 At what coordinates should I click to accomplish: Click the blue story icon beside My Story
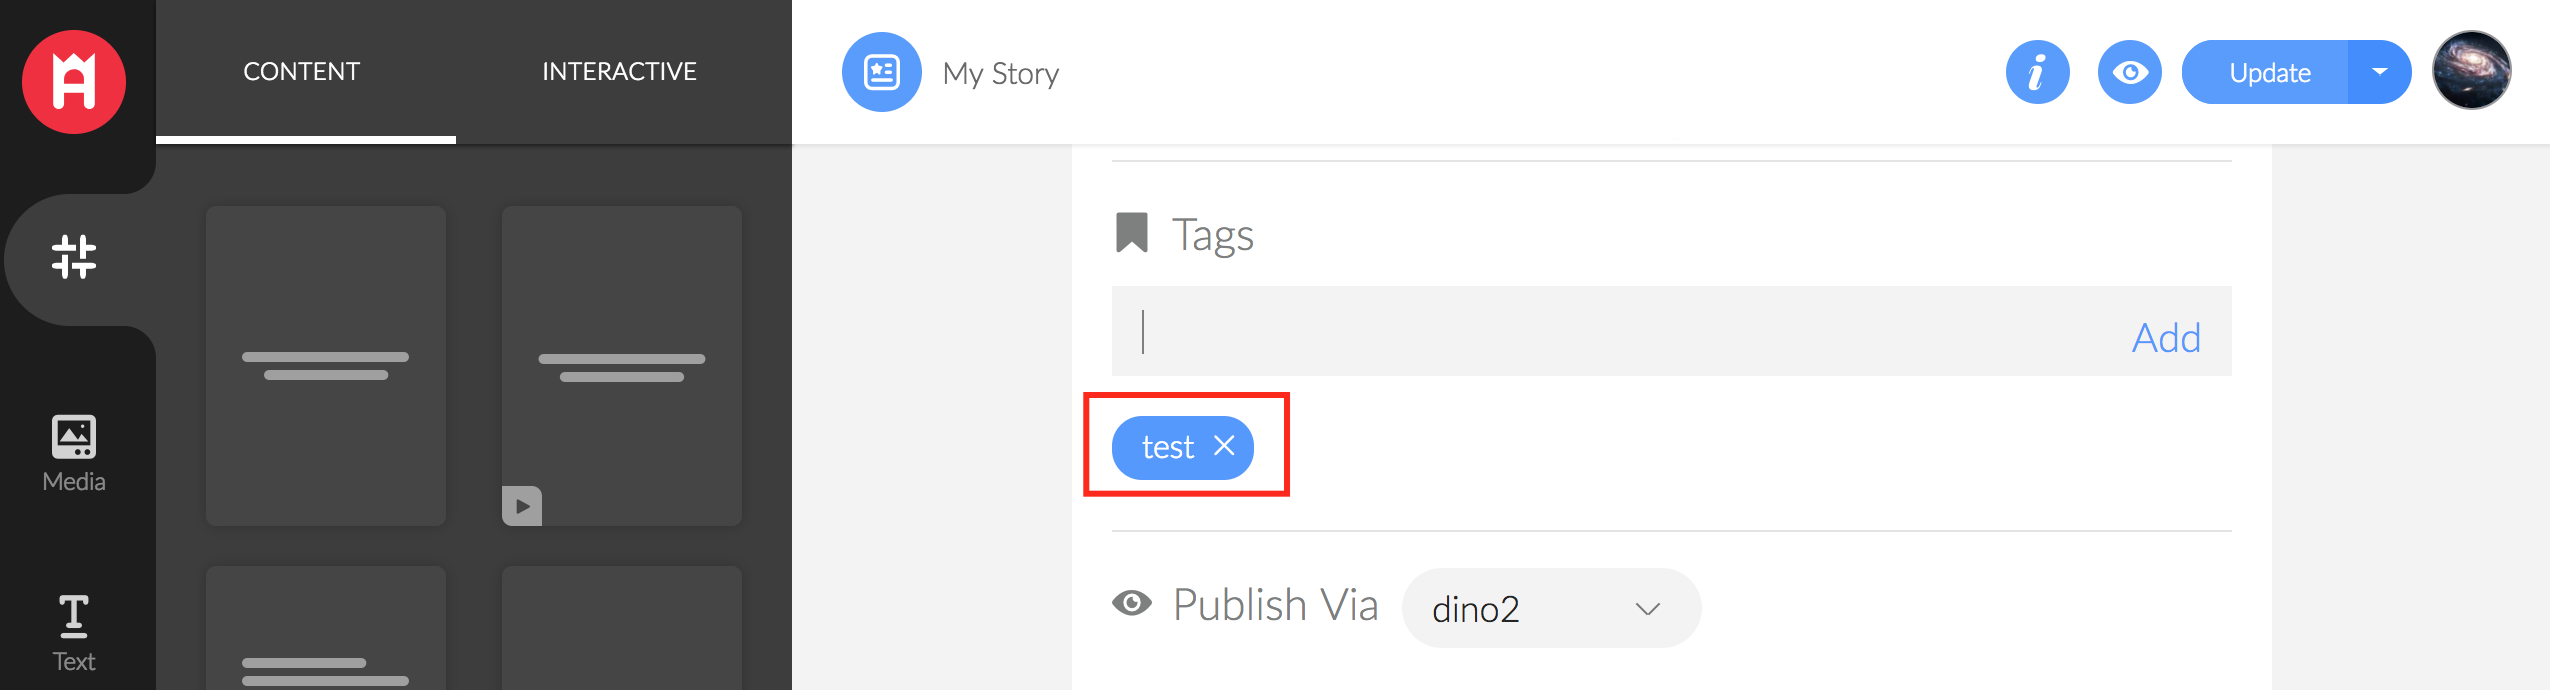[881, 72]
